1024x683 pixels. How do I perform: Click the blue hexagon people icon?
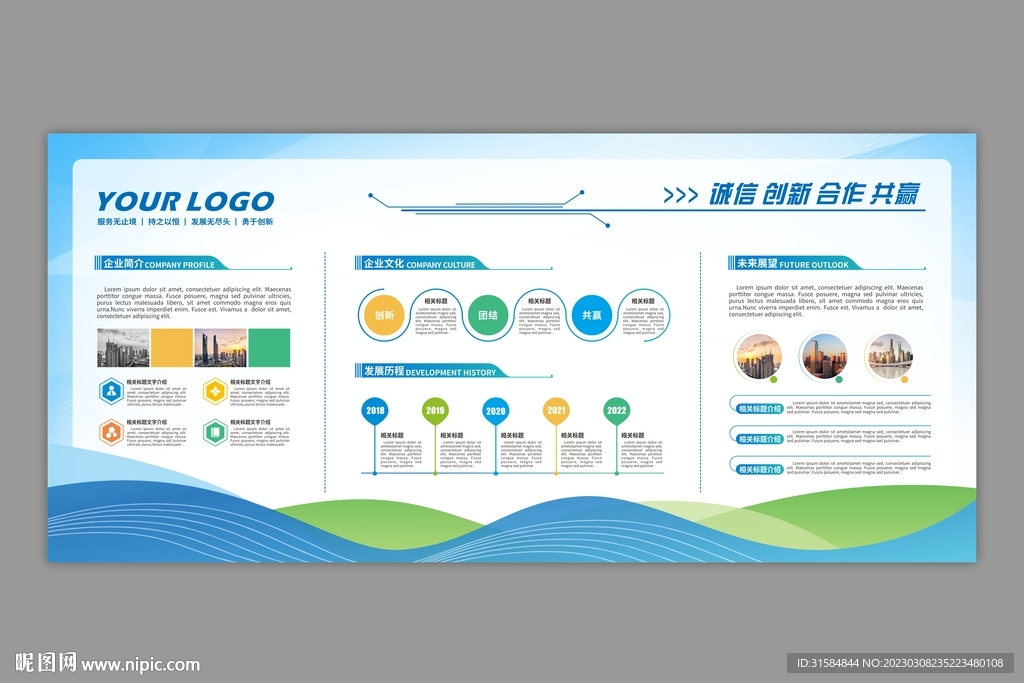[112, 392]
